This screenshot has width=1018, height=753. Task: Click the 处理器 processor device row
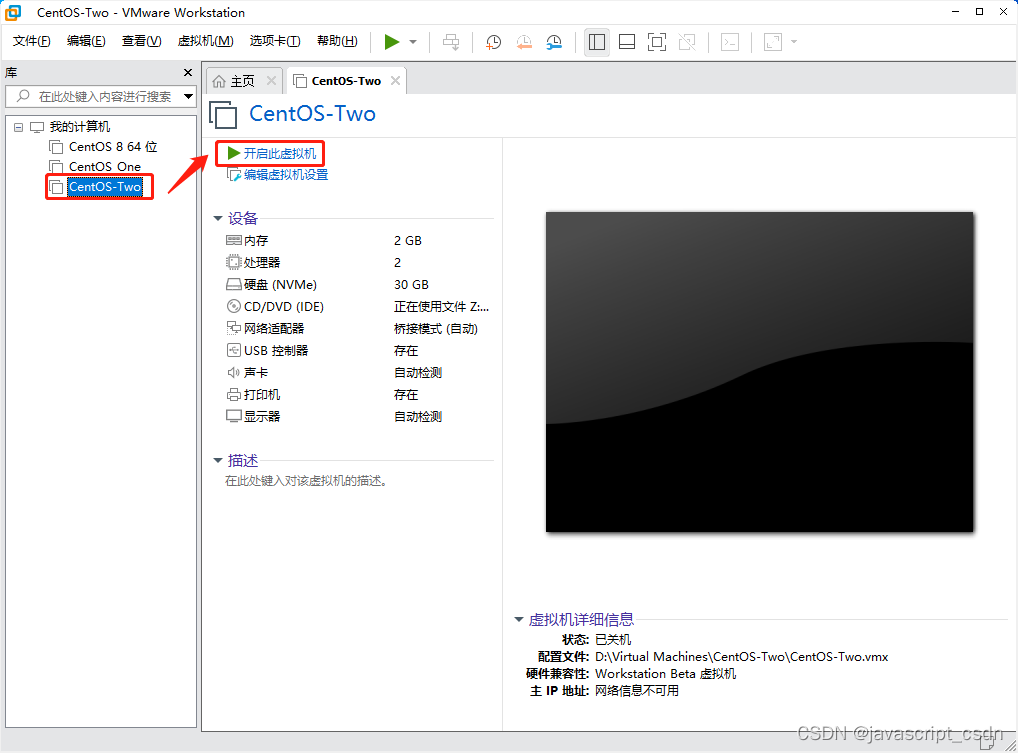coord(357,263)
